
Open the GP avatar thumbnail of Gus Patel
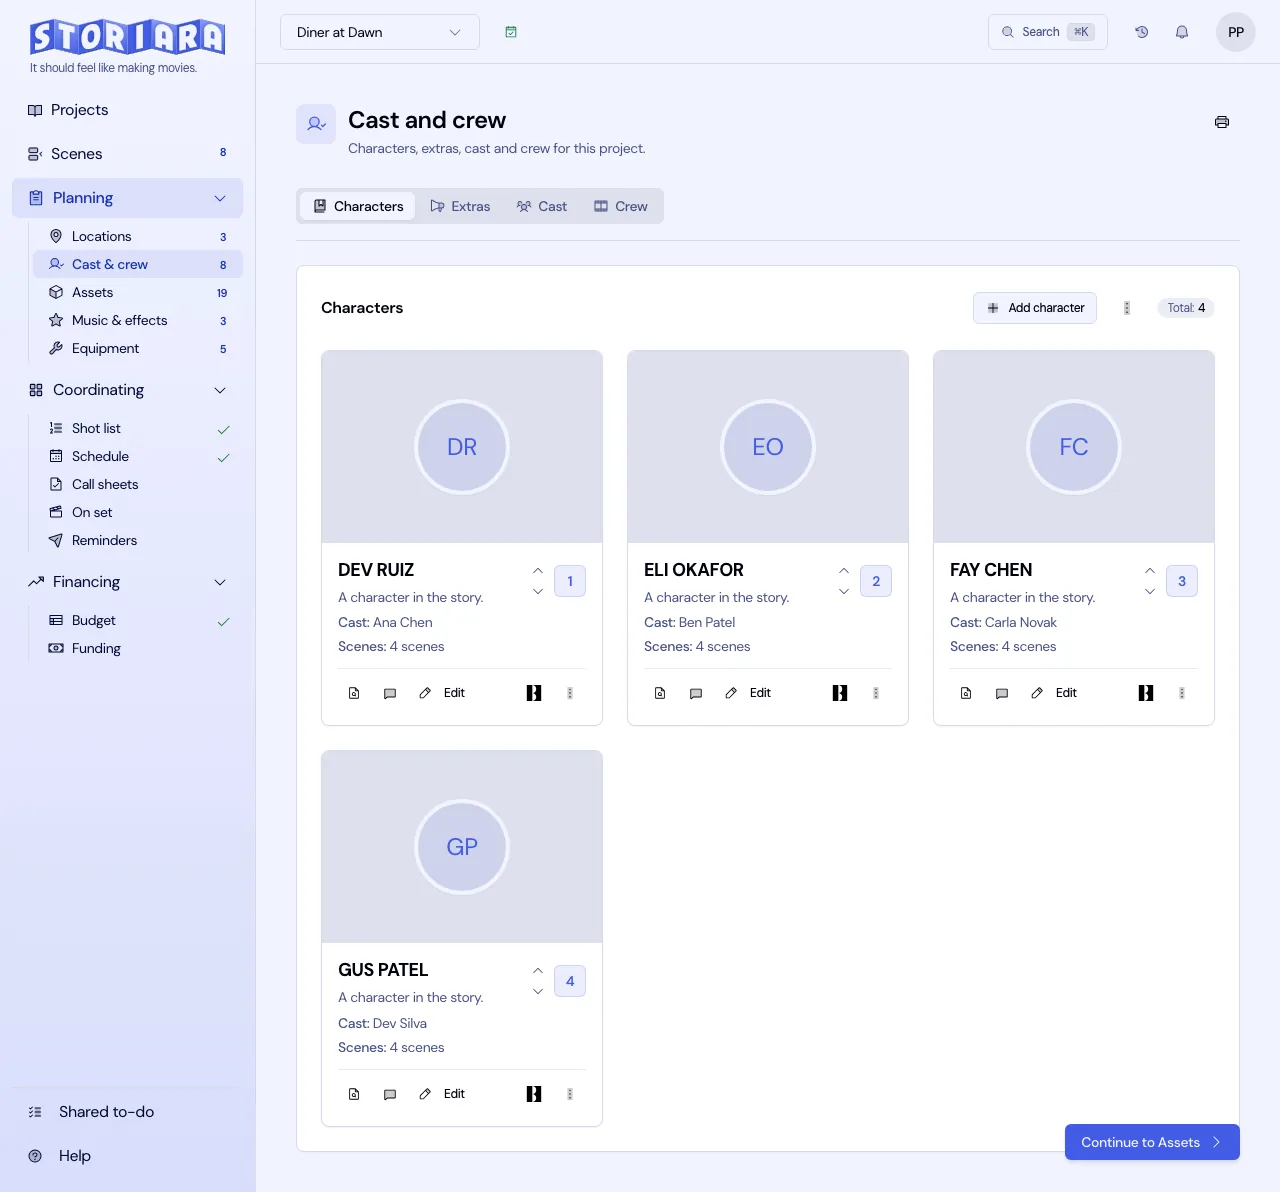click(x=462, y=847)
